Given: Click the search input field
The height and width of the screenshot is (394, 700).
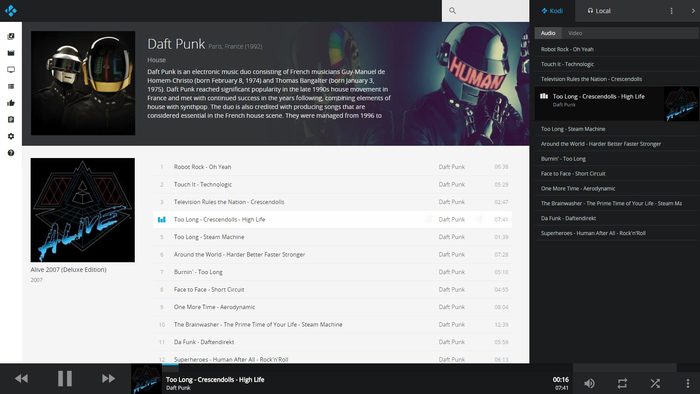Looking at the screenshot, I should (x=485, y=11).
